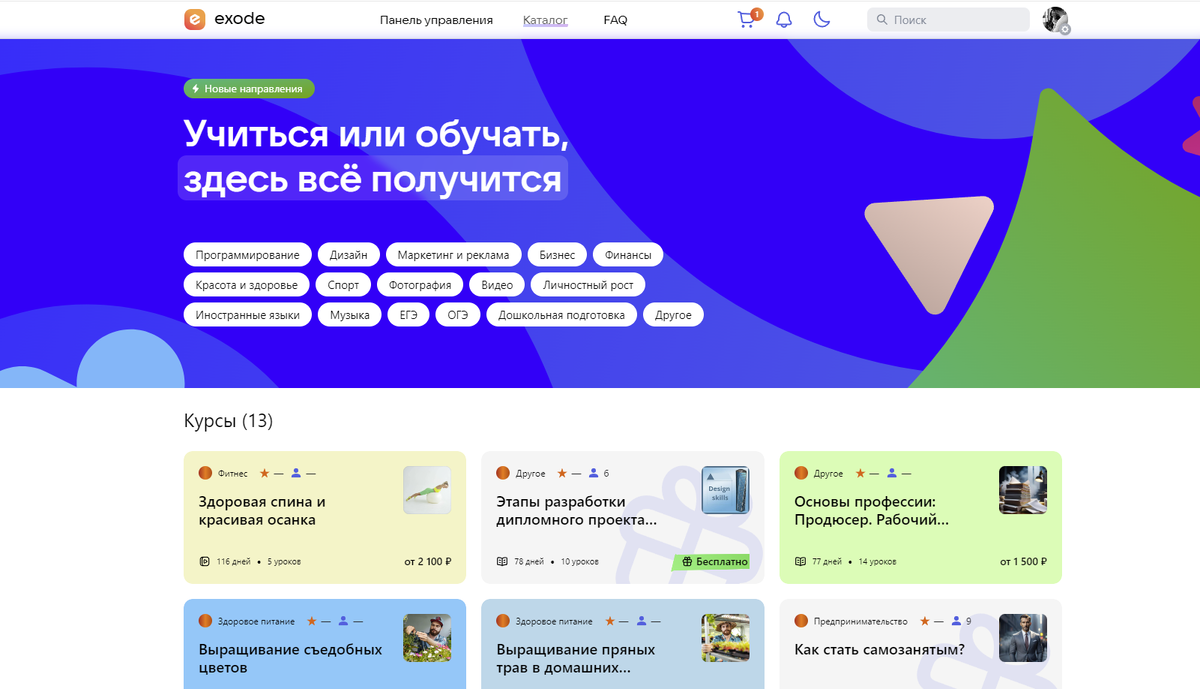Viewport: 1200px width, 689px height.
Task: Click the Поиск search field
Action: [x=948, y=19]
